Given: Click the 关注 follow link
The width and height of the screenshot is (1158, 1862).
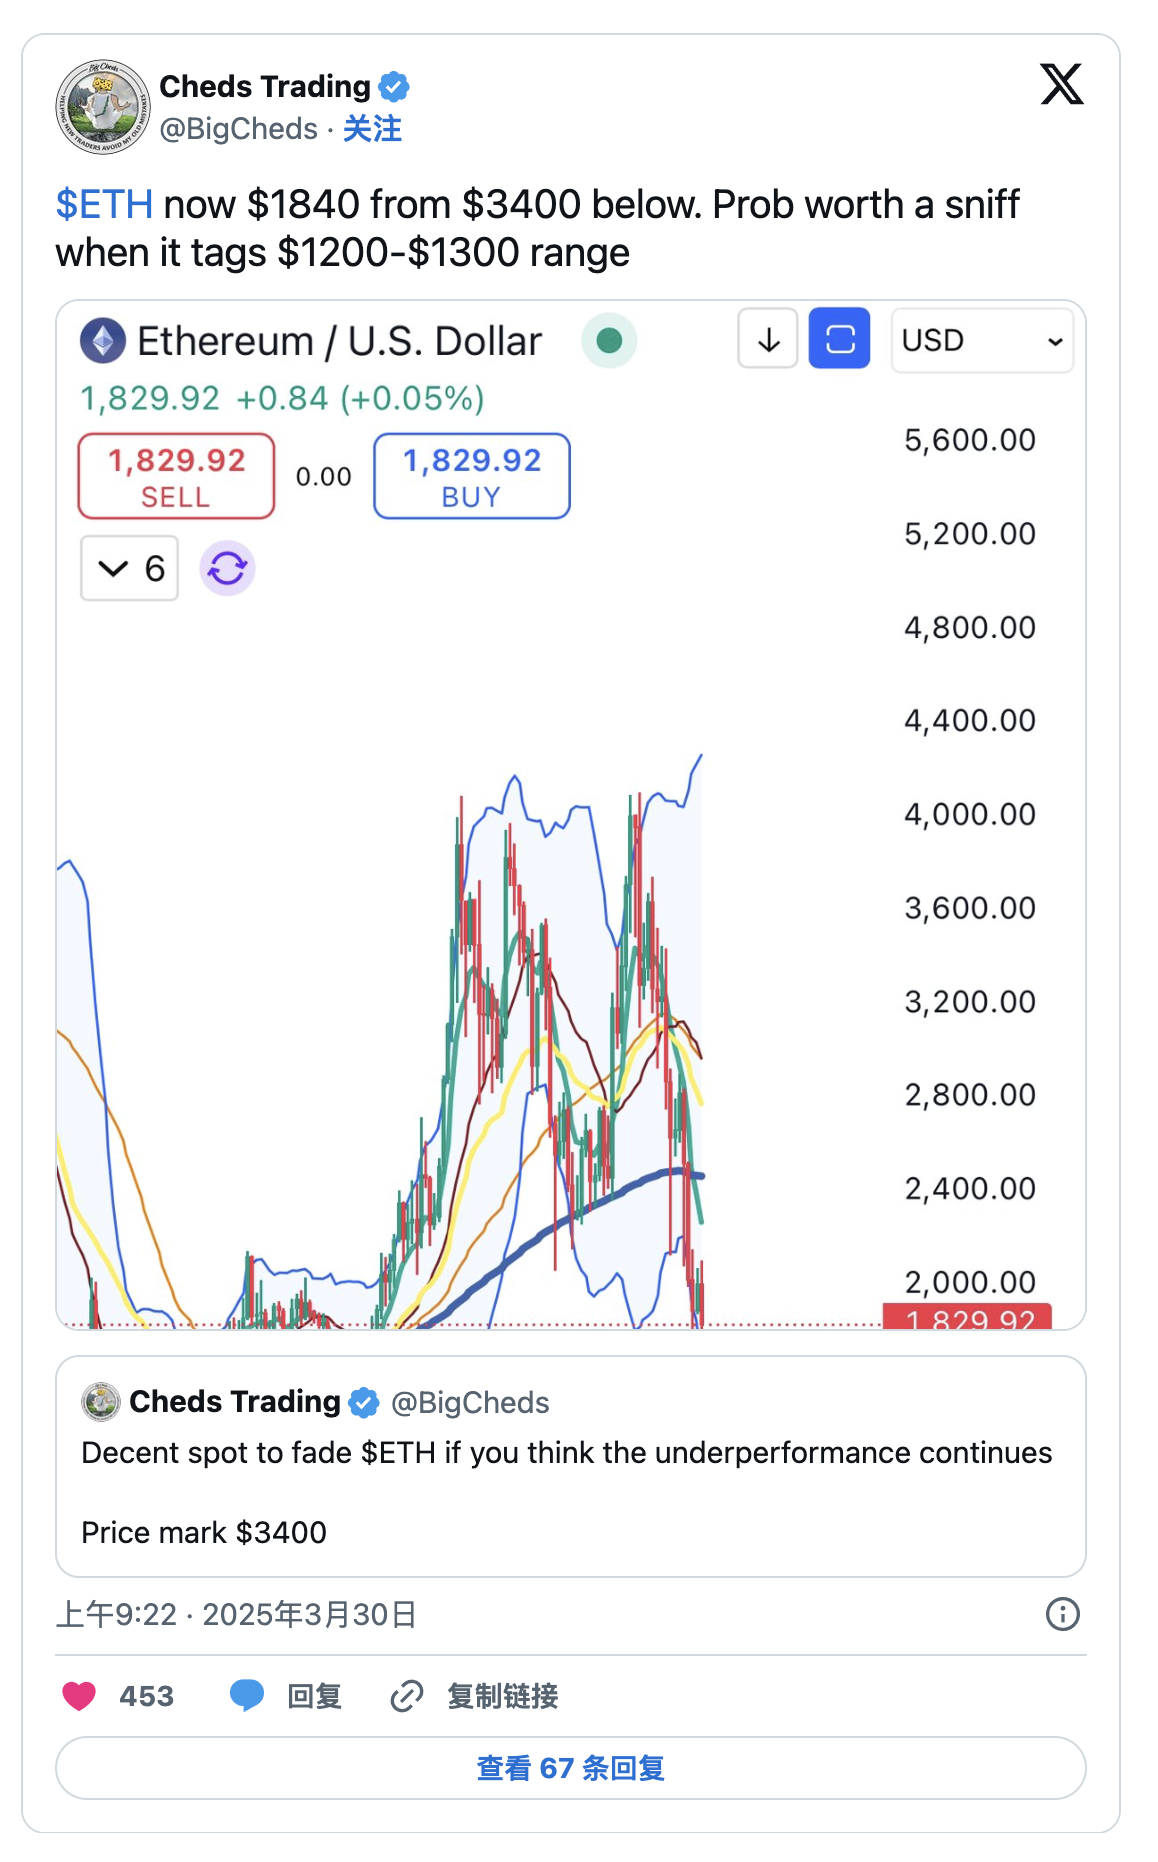Looking at the screenshot, I should tap(372, 129).
